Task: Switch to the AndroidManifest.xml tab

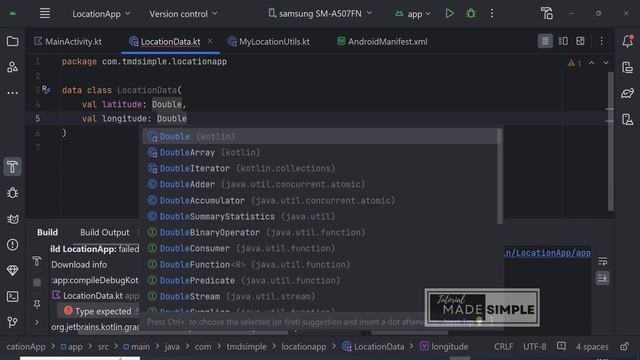Action: coord(382,42)
